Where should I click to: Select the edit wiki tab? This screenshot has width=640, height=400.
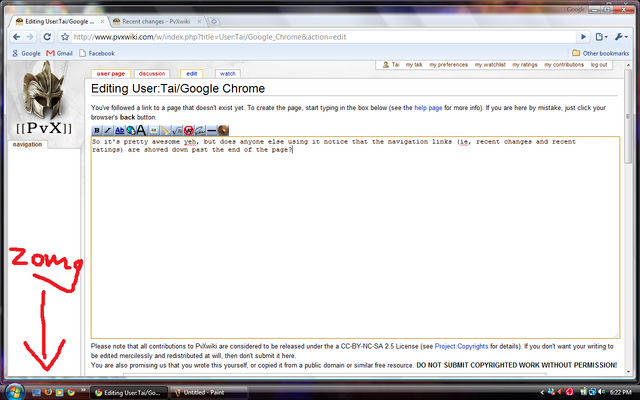(191, 73)
